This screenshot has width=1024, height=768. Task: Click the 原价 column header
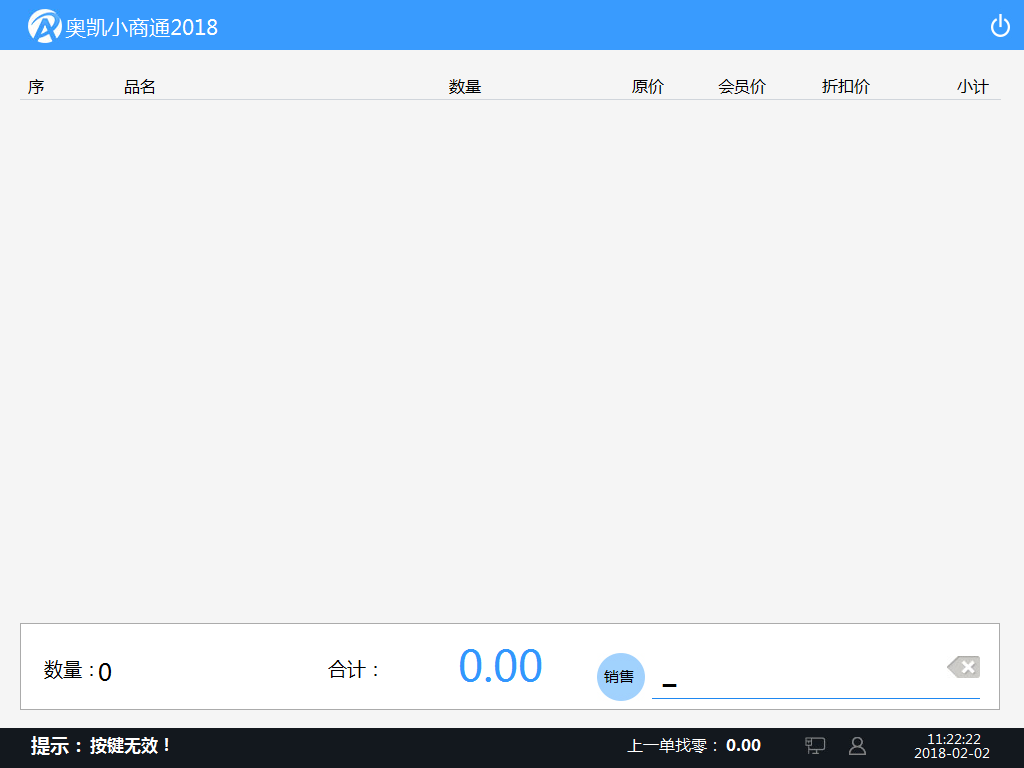(648, 86)
